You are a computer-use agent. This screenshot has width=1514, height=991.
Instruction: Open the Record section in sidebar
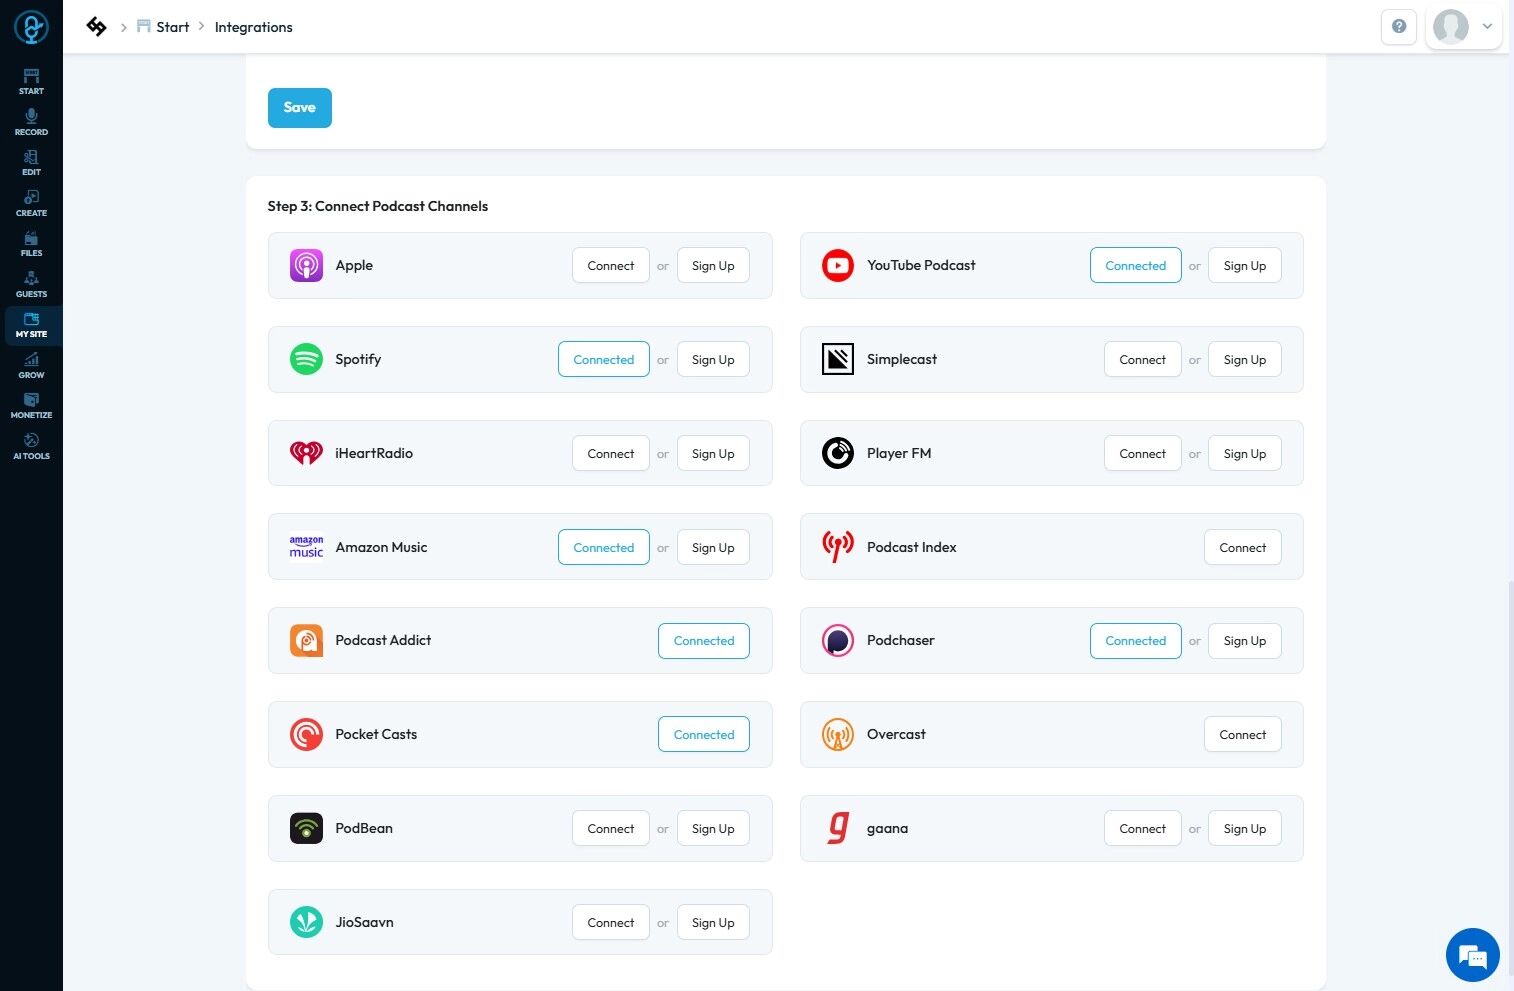(x=31, y=122)
